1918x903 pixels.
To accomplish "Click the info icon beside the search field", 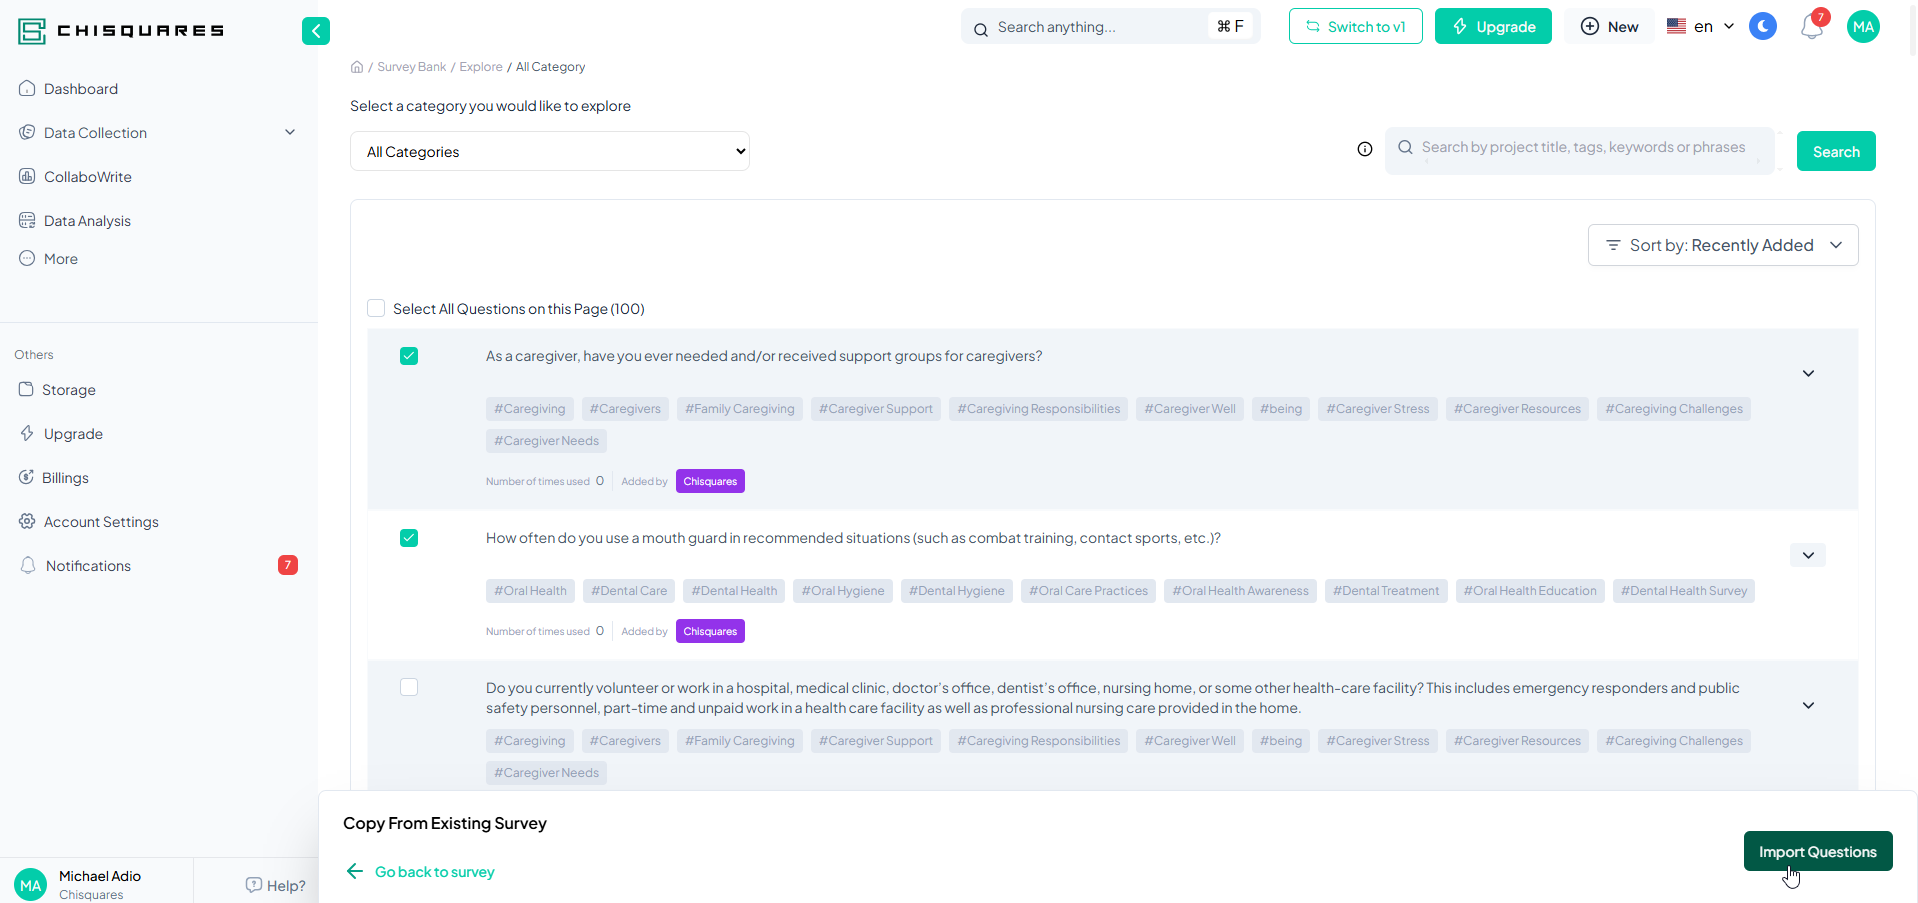I will 1364,149.
